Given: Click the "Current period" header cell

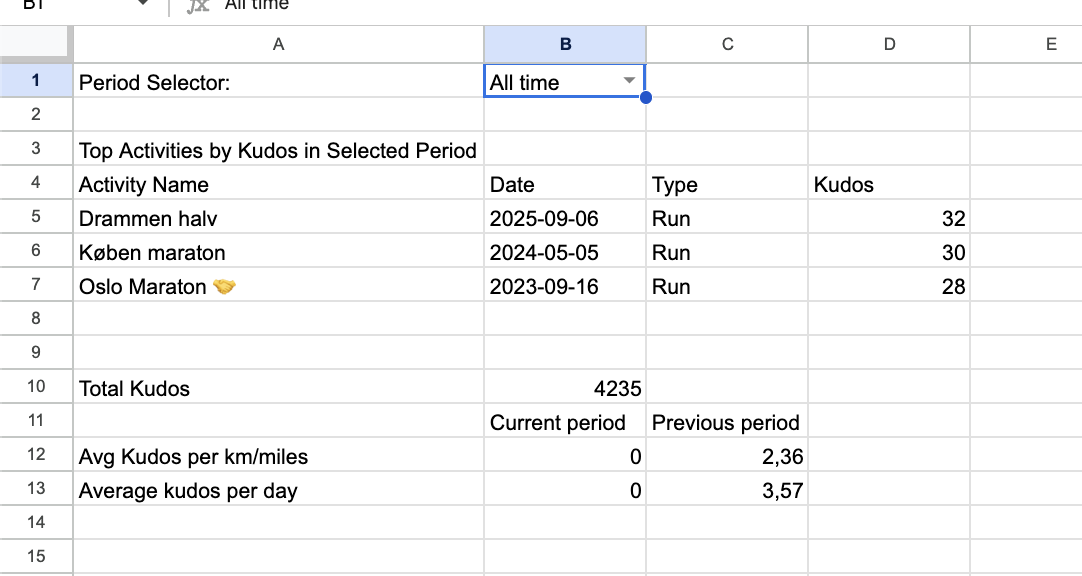Looking at the screenshot, I should pyautogui.click(x=565, y=422).
